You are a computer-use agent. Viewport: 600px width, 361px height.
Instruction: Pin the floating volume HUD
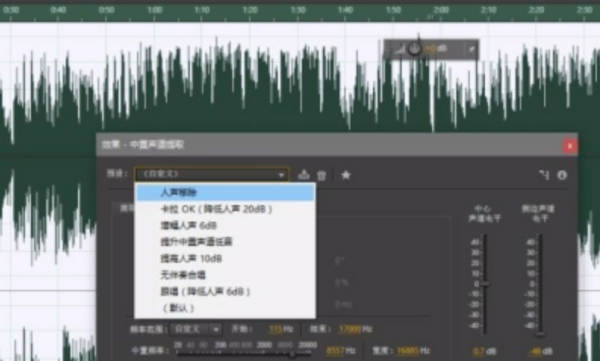click(471, 49)
